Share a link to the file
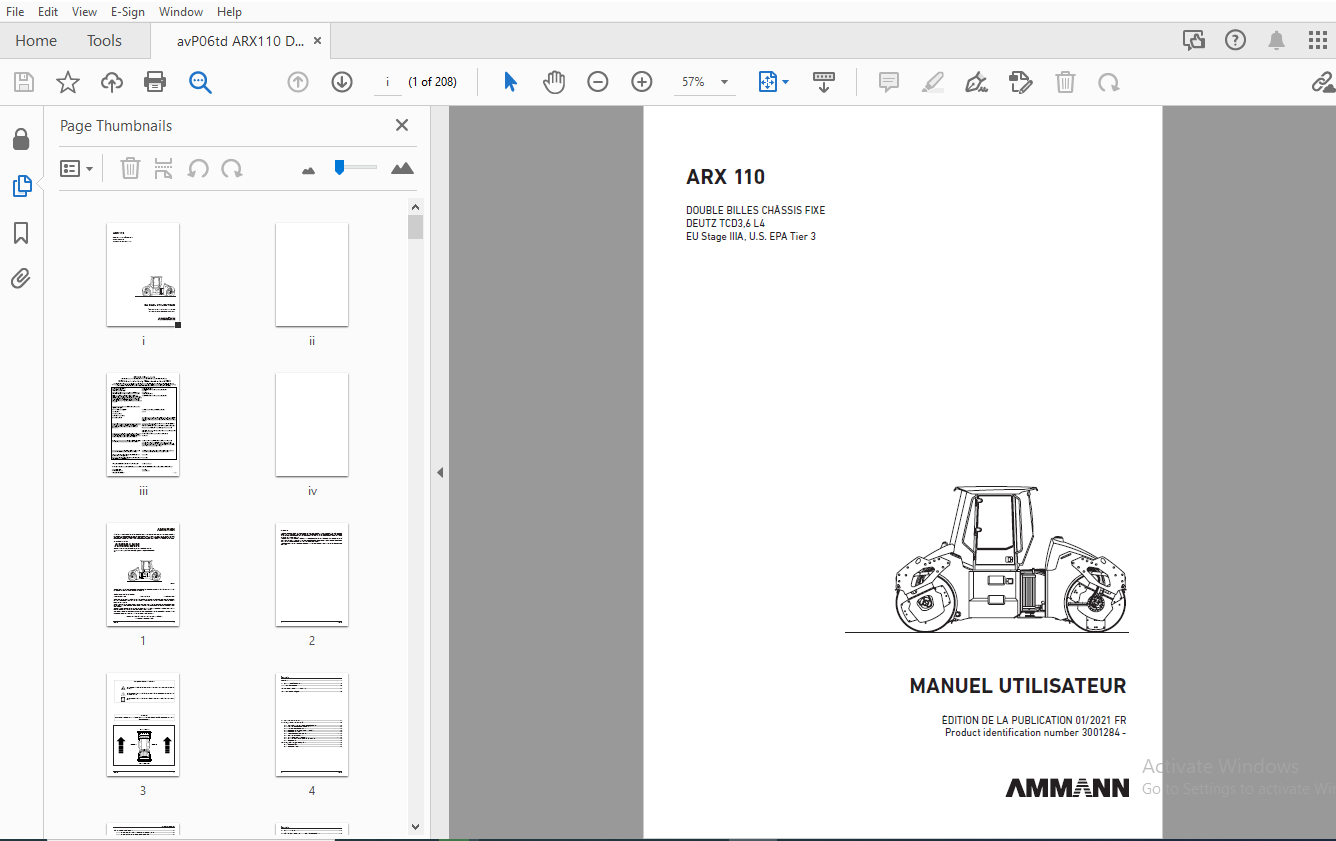The width and height of the screenshot is (1336, 841). click(x=1323, y=82)
